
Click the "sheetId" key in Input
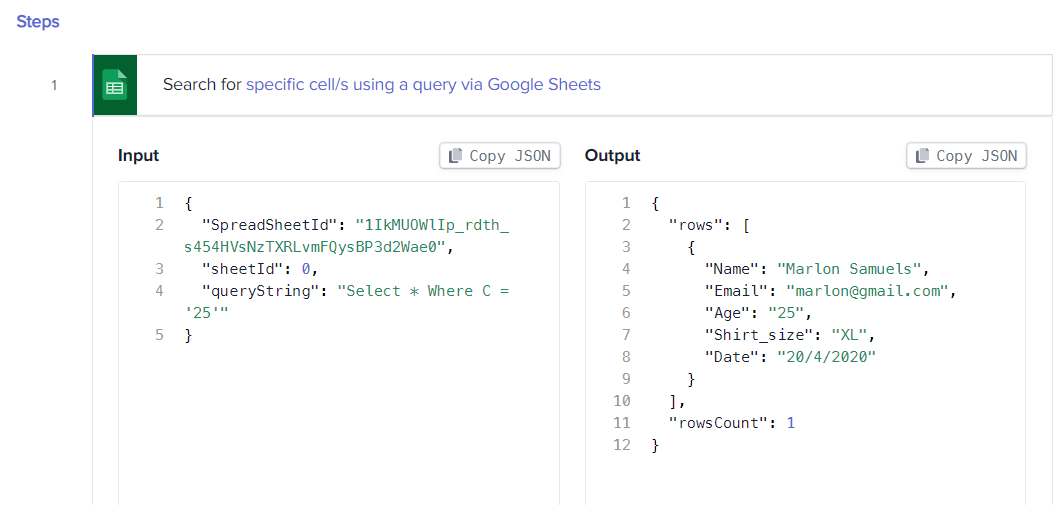(x=245, y=269)
